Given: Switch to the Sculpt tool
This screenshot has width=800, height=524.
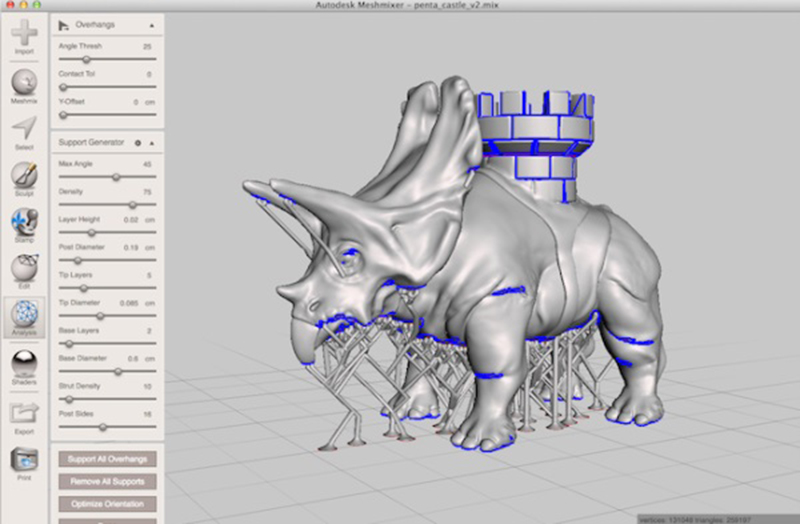Looking at the screenshot, I should point(24,176).
